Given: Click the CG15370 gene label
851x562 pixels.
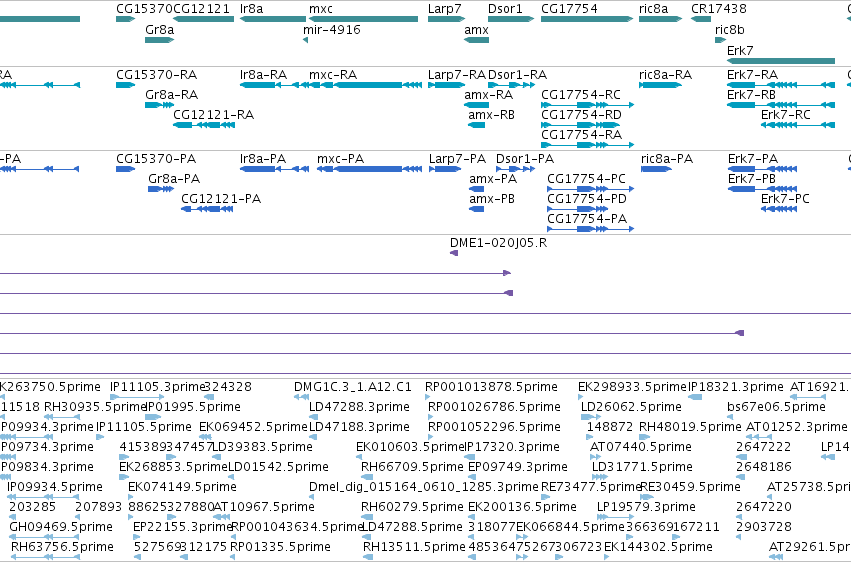Looking at the screenshot, I should (144, 9).
